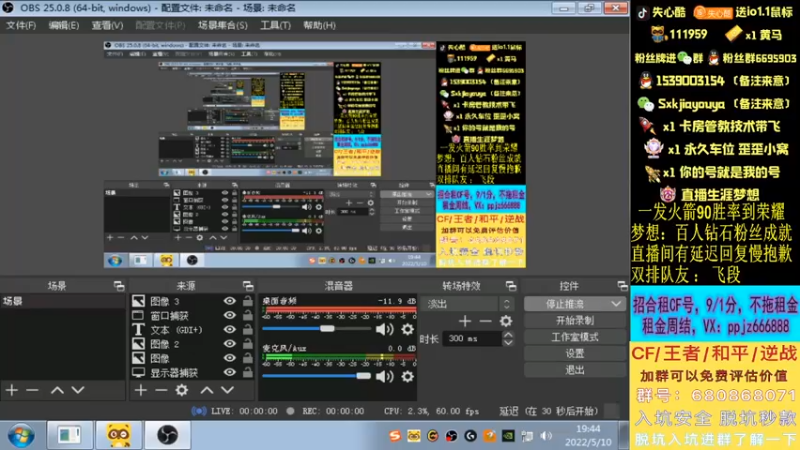800x450 pixels.
Task: Open the 帮助(H) menu
Action: [x=319, y=26]
